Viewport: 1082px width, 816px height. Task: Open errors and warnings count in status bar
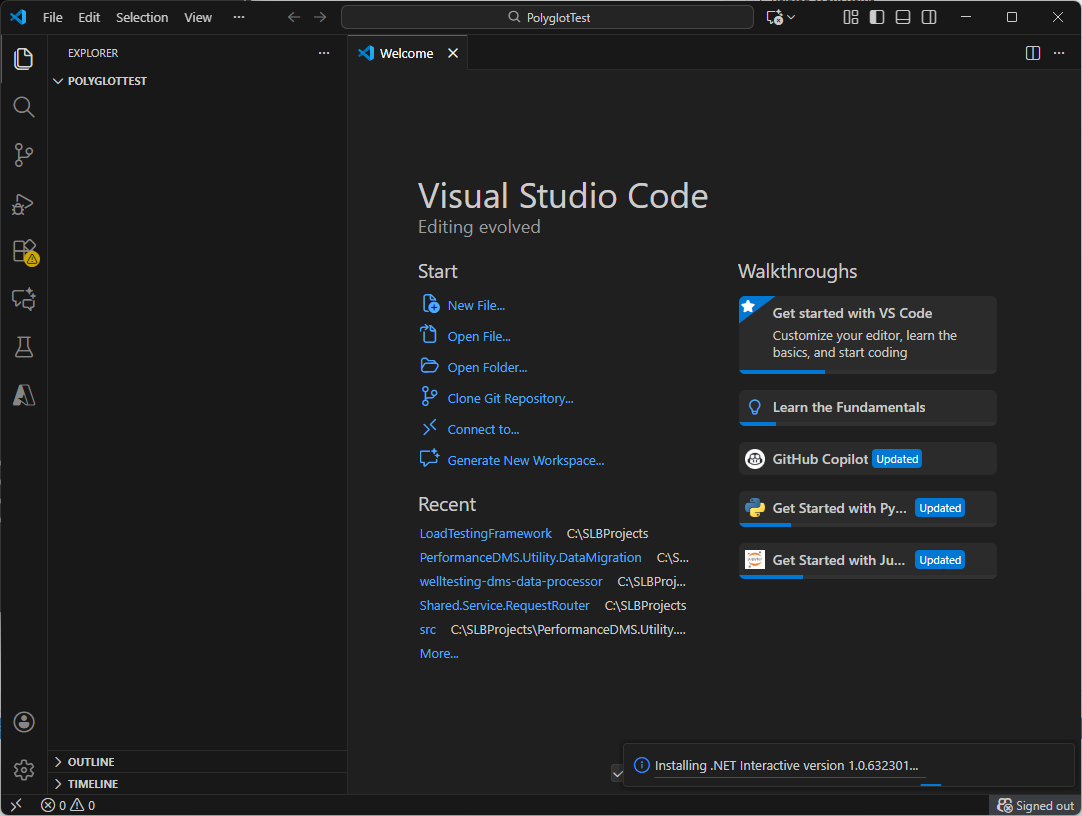pos(68,805)
